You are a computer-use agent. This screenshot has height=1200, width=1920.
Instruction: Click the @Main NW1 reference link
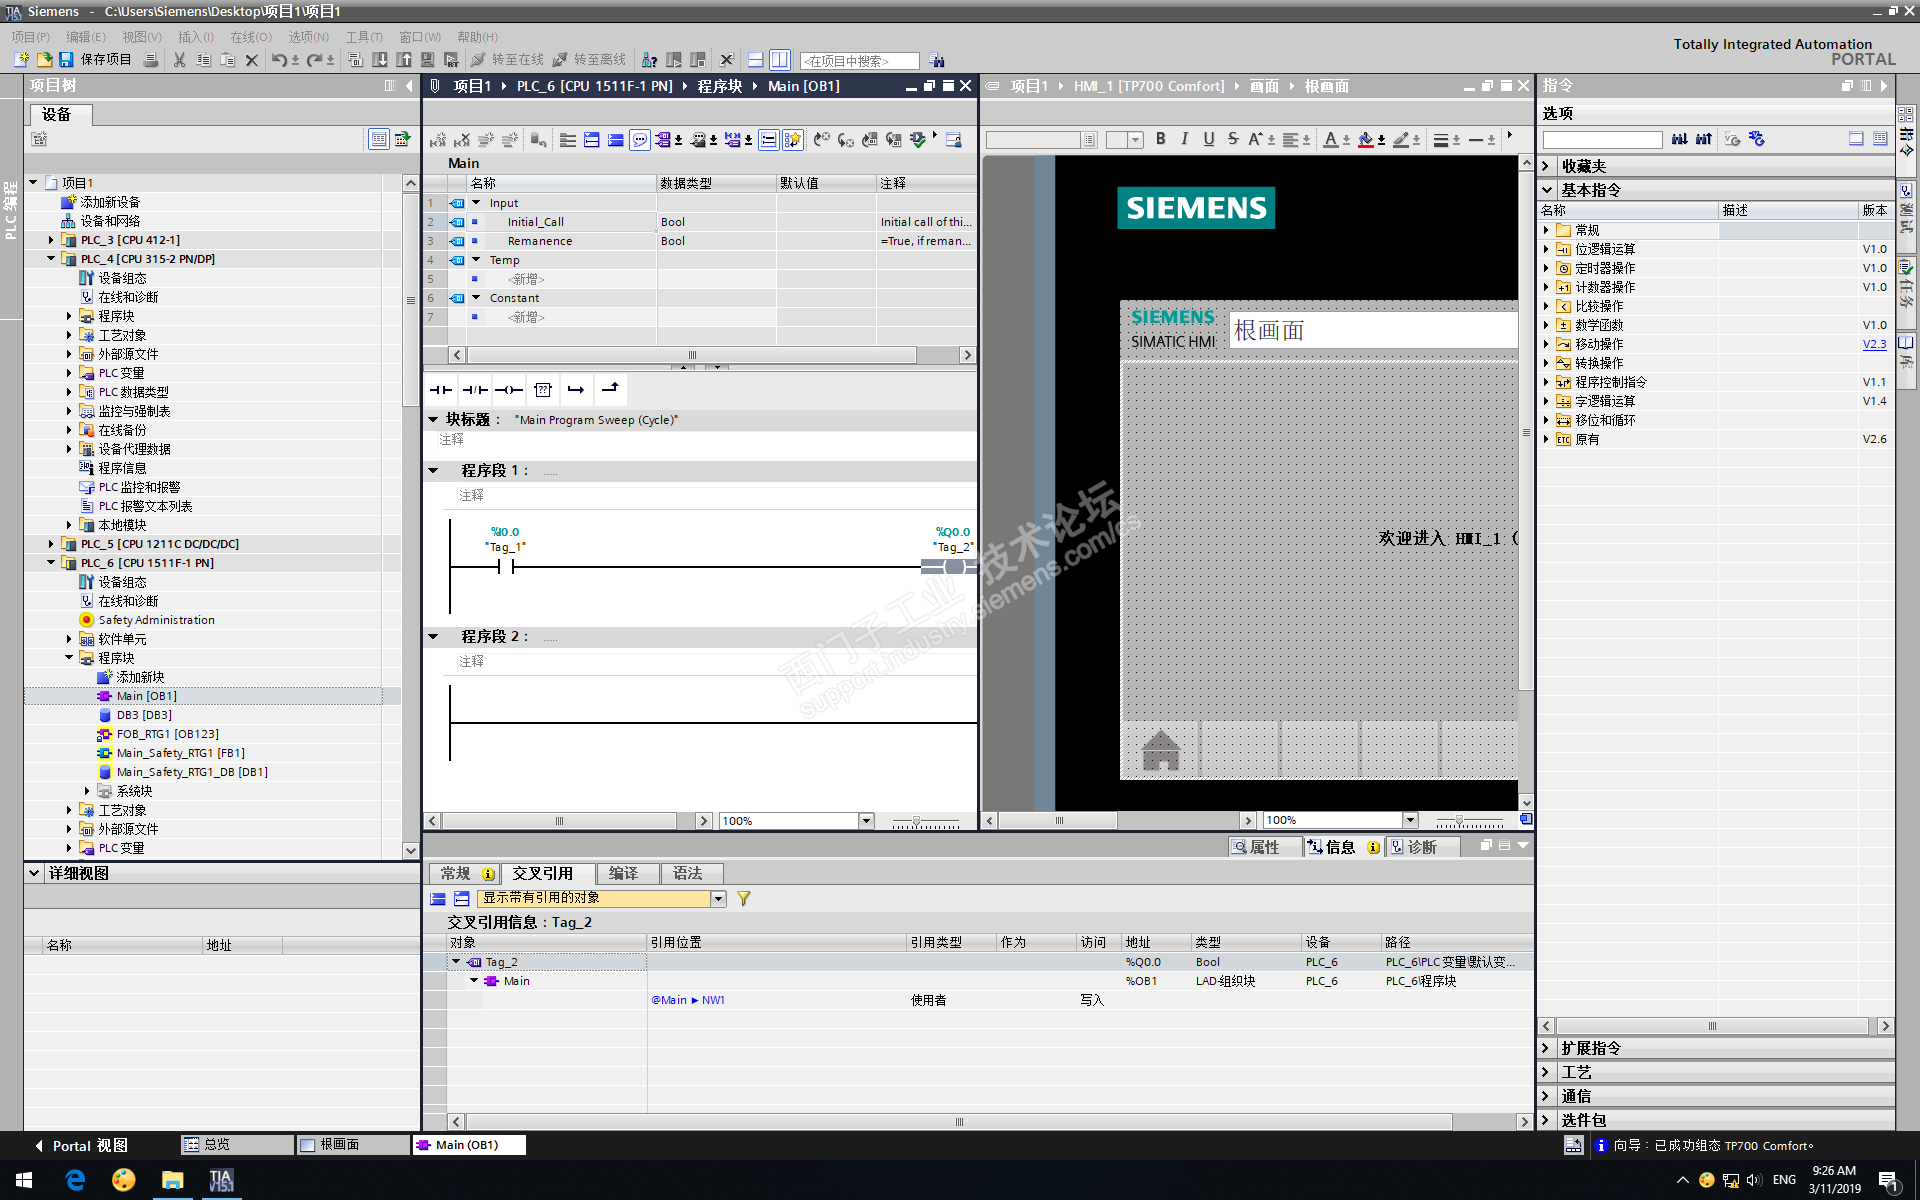687,1000
